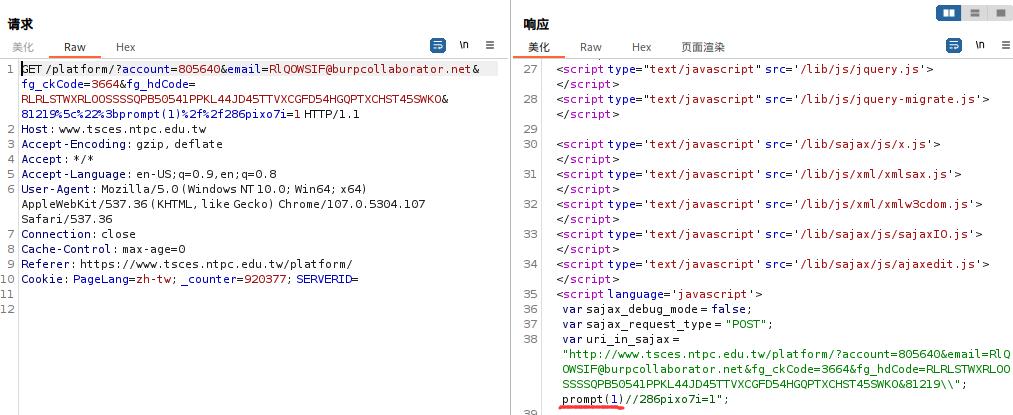Click response line number 38
Image resolution: width=1013 pixels, height=415 pixels.
coord(530,339)
